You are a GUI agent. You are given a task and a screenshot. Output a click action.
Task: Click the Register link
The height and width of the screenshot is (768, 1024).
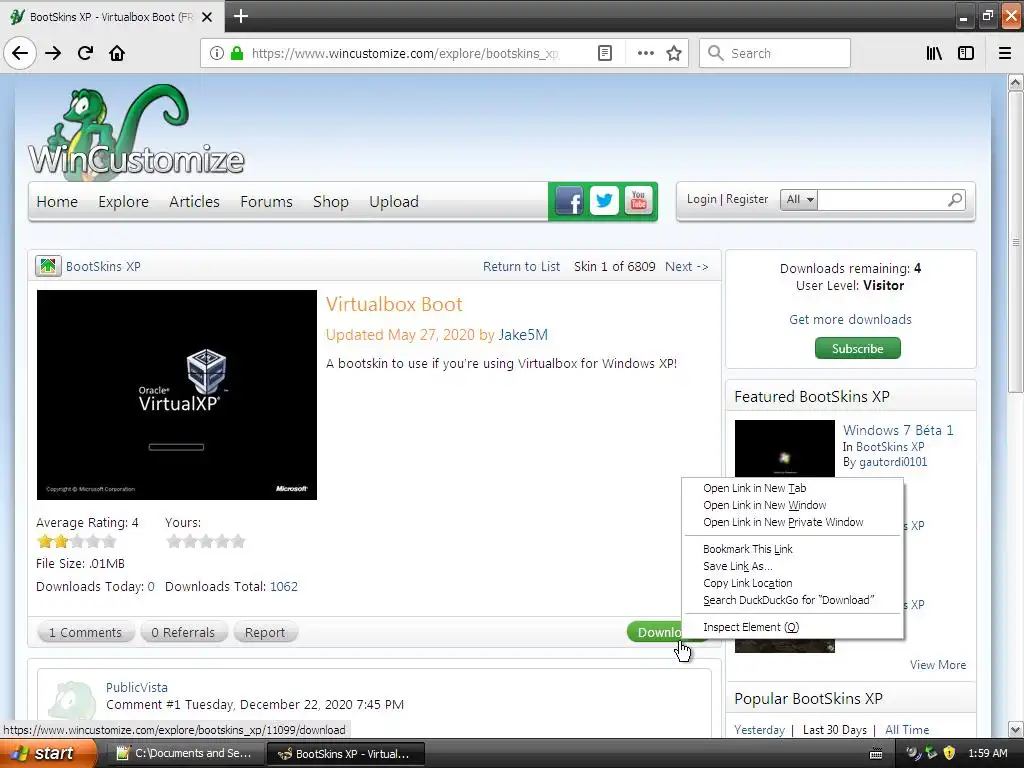(x=746, y=199)
